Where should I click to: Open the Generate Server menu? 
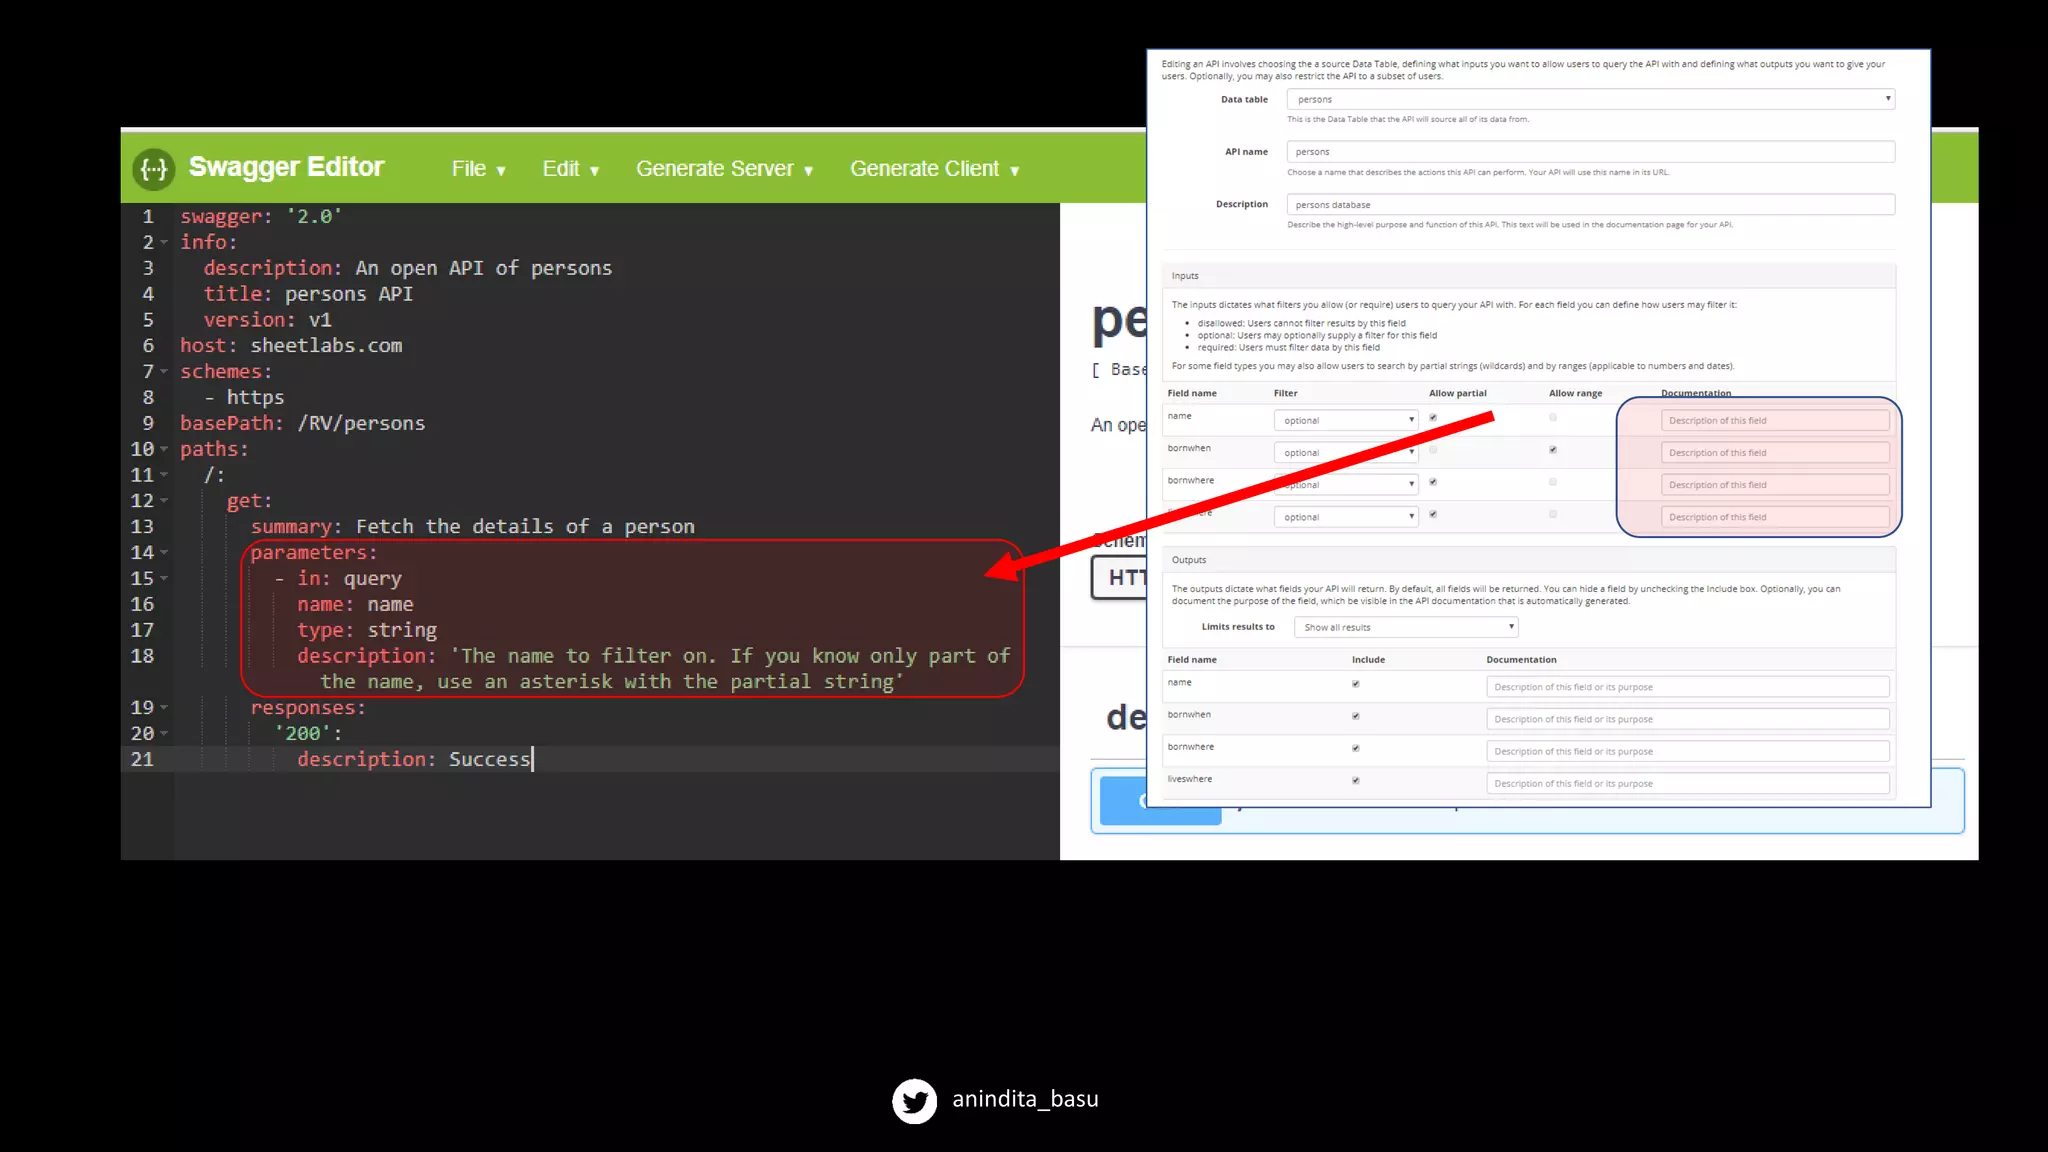coord(724,169)
